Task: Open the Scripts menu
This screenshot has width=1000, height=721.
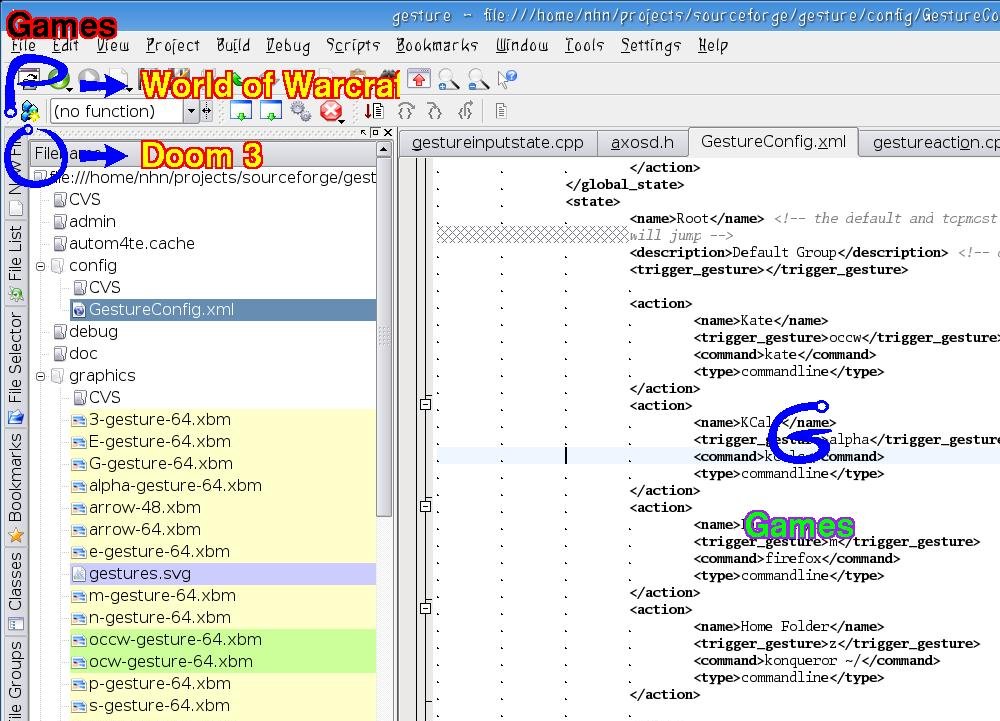Action: pos(353,45)
